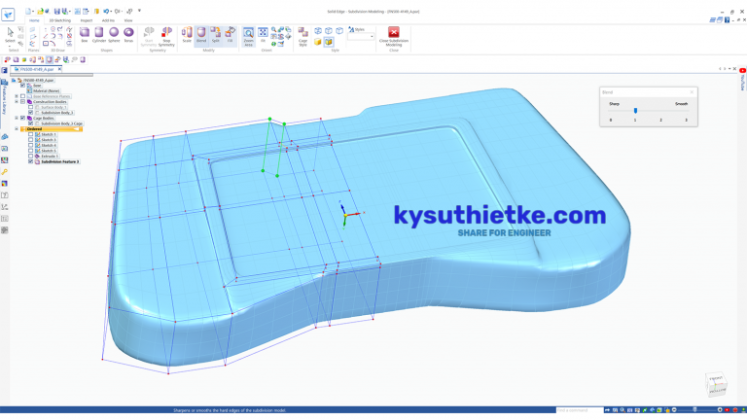747x420 pixels.
Task: Select the yellow shaded style icon
Action: coord(318,42)
